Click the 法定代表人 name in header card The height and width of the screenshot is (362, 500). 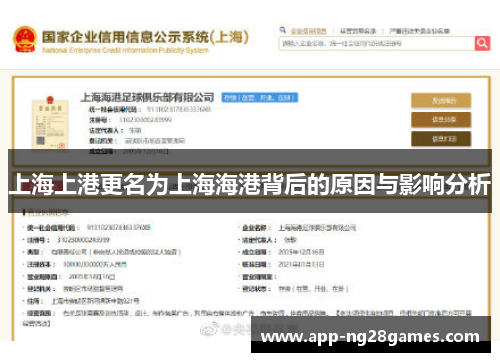pyautogui.click(x=135, y=130)
